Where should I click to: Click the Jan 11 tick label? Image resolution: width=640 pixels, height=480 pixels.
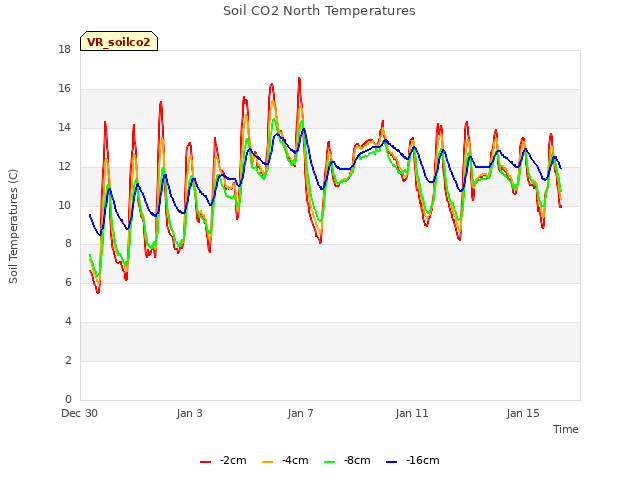pos(412,413)
